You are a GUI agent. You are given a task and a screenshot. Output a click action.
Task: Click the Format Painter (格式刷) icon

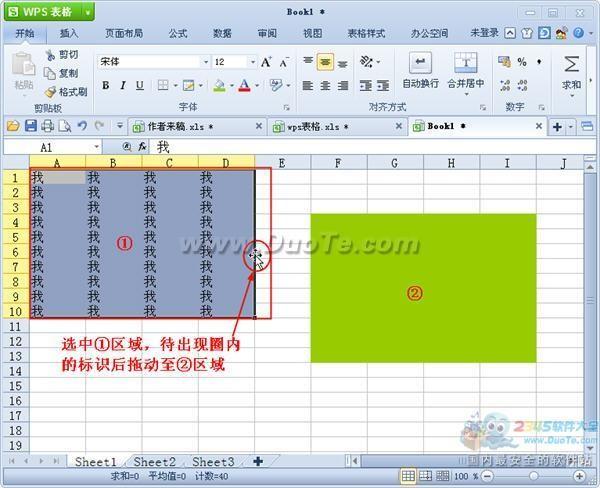pyautogui.click(x=50, y=92)
